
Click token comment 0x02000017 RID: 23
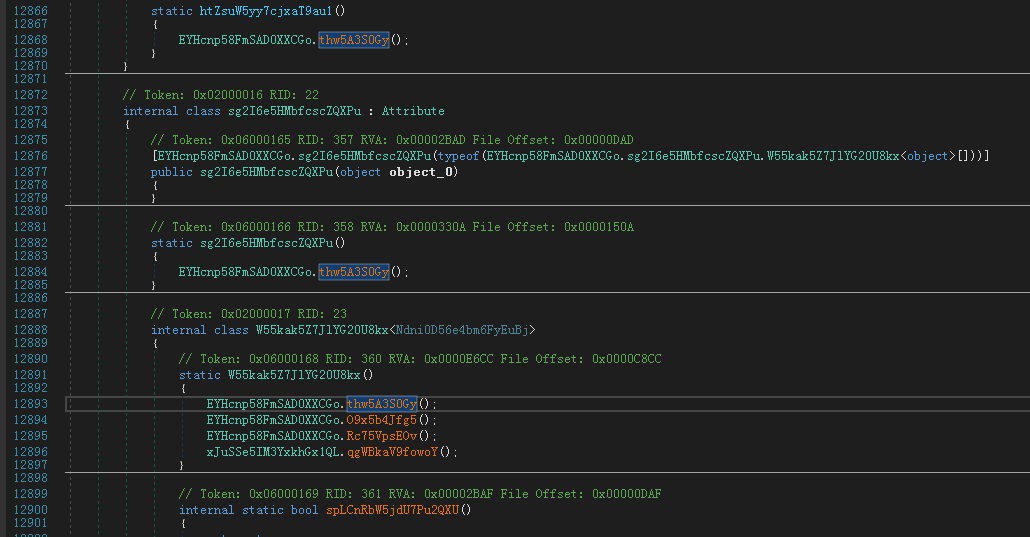(x=249, y=314)
